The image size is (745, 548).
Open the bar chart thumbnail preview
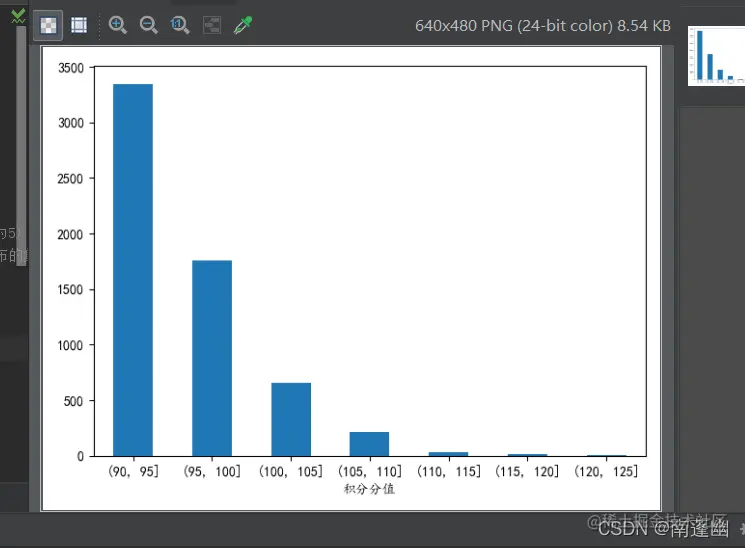[716, 56]
